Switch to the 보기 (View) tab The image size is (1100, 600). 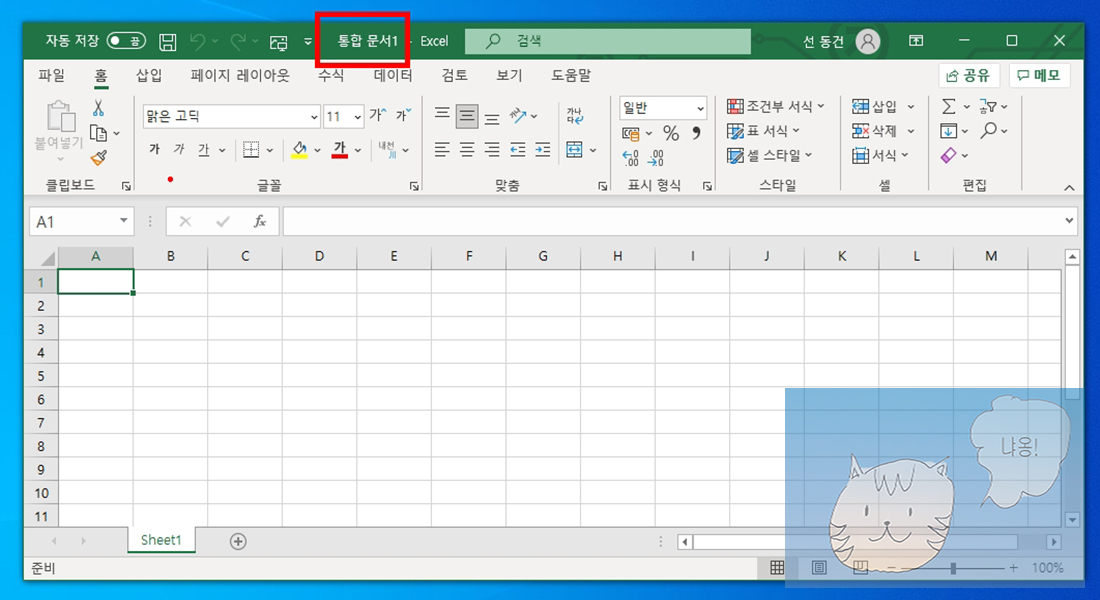pos(509,75)
